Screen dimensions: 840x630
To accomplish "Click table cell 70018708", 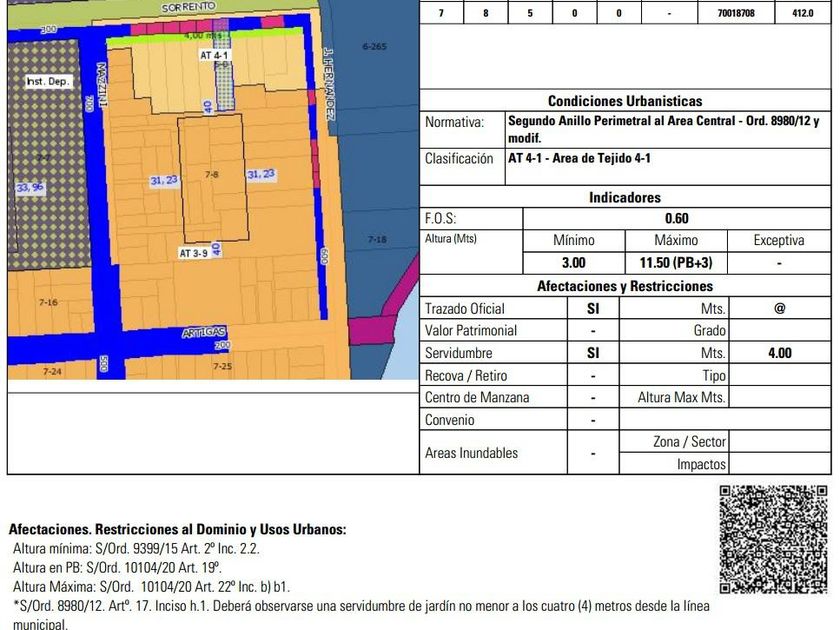I will 736,13.
